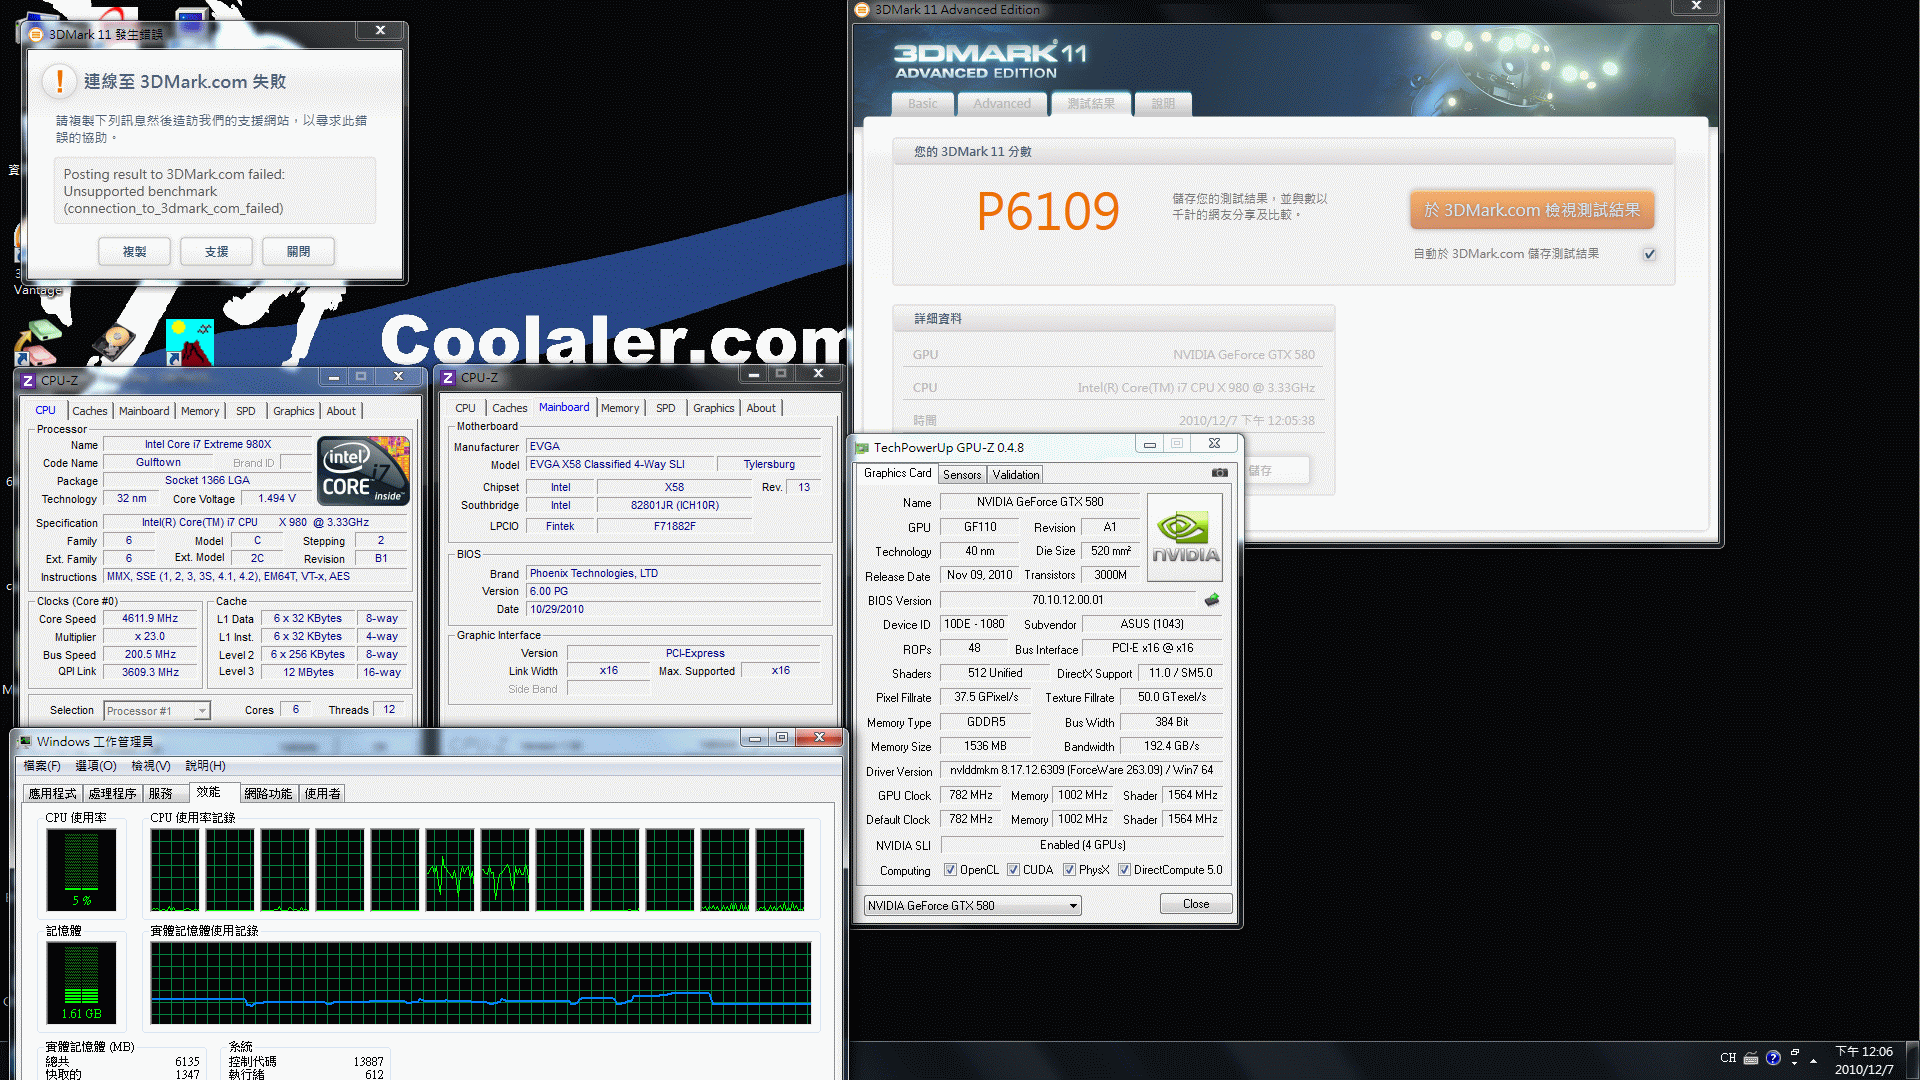Click the 支援 button in error dialog
Viewport: 1920px width, 1080px height.
pos(216,252)
